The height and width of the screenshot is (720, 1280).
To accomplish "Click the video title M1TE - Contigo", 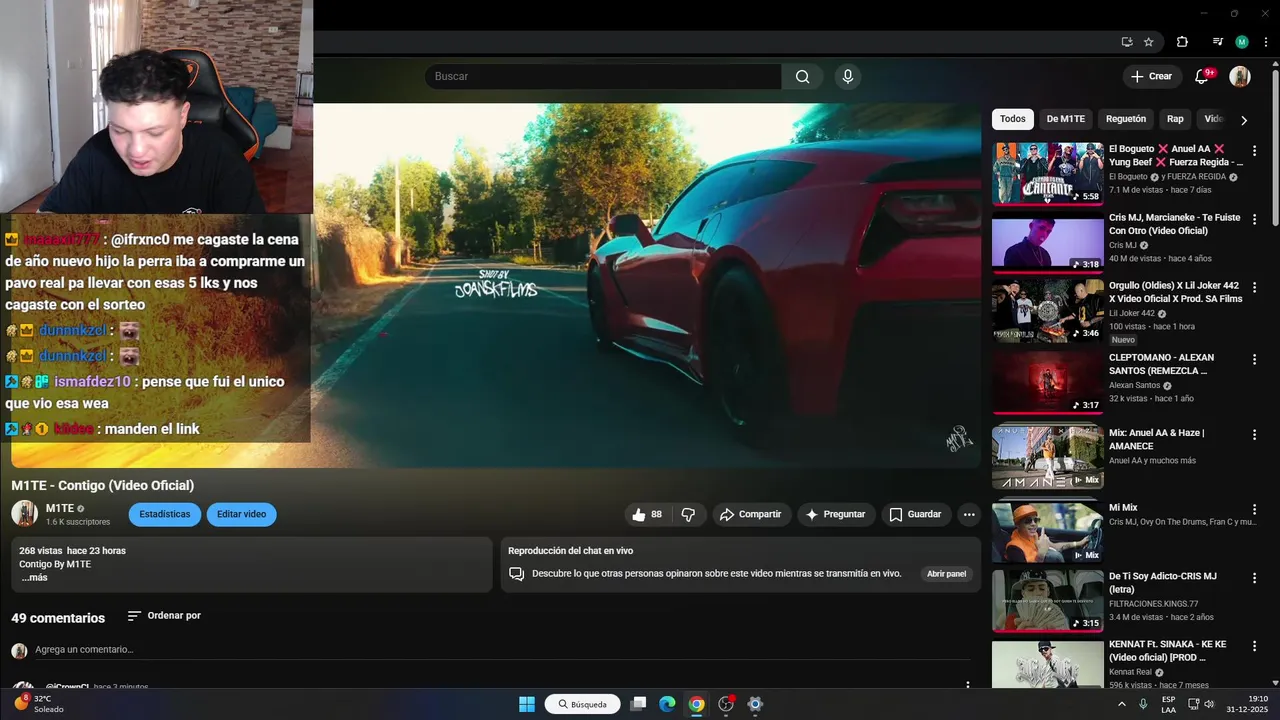I will click(x=103, y=485).
